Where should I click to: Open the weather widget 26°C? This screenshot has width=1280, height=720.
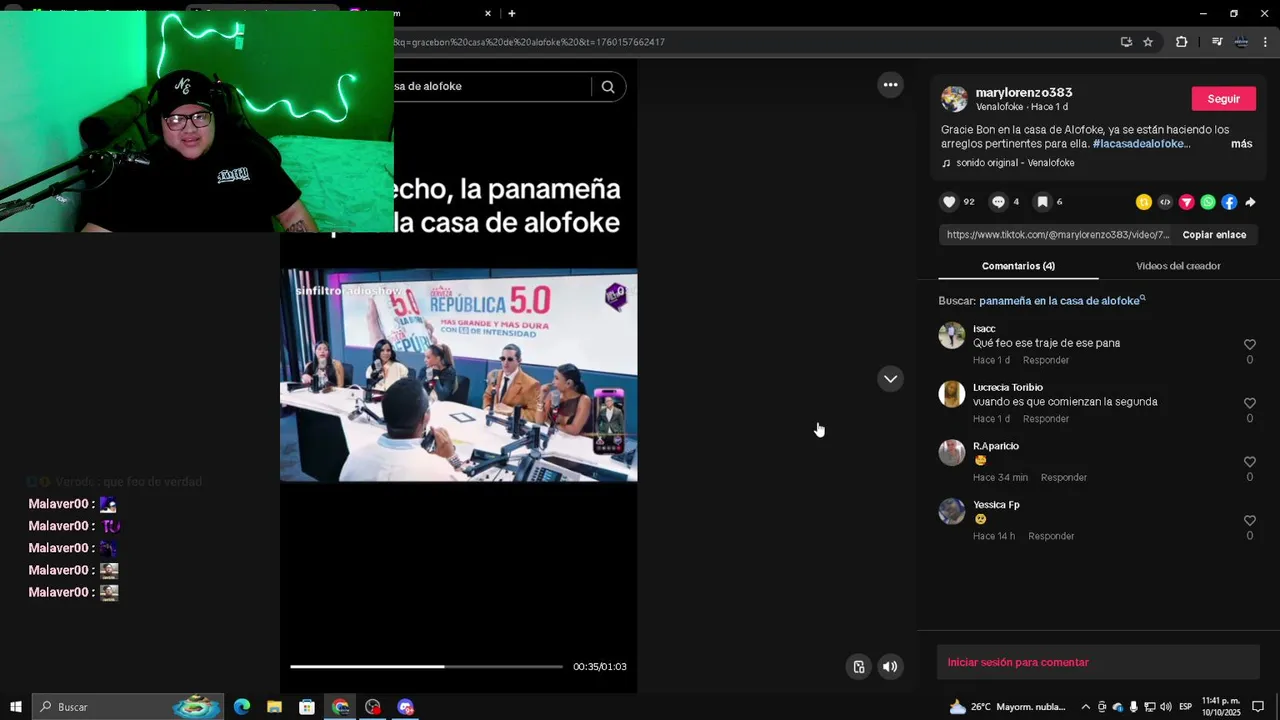(1008, 707)
